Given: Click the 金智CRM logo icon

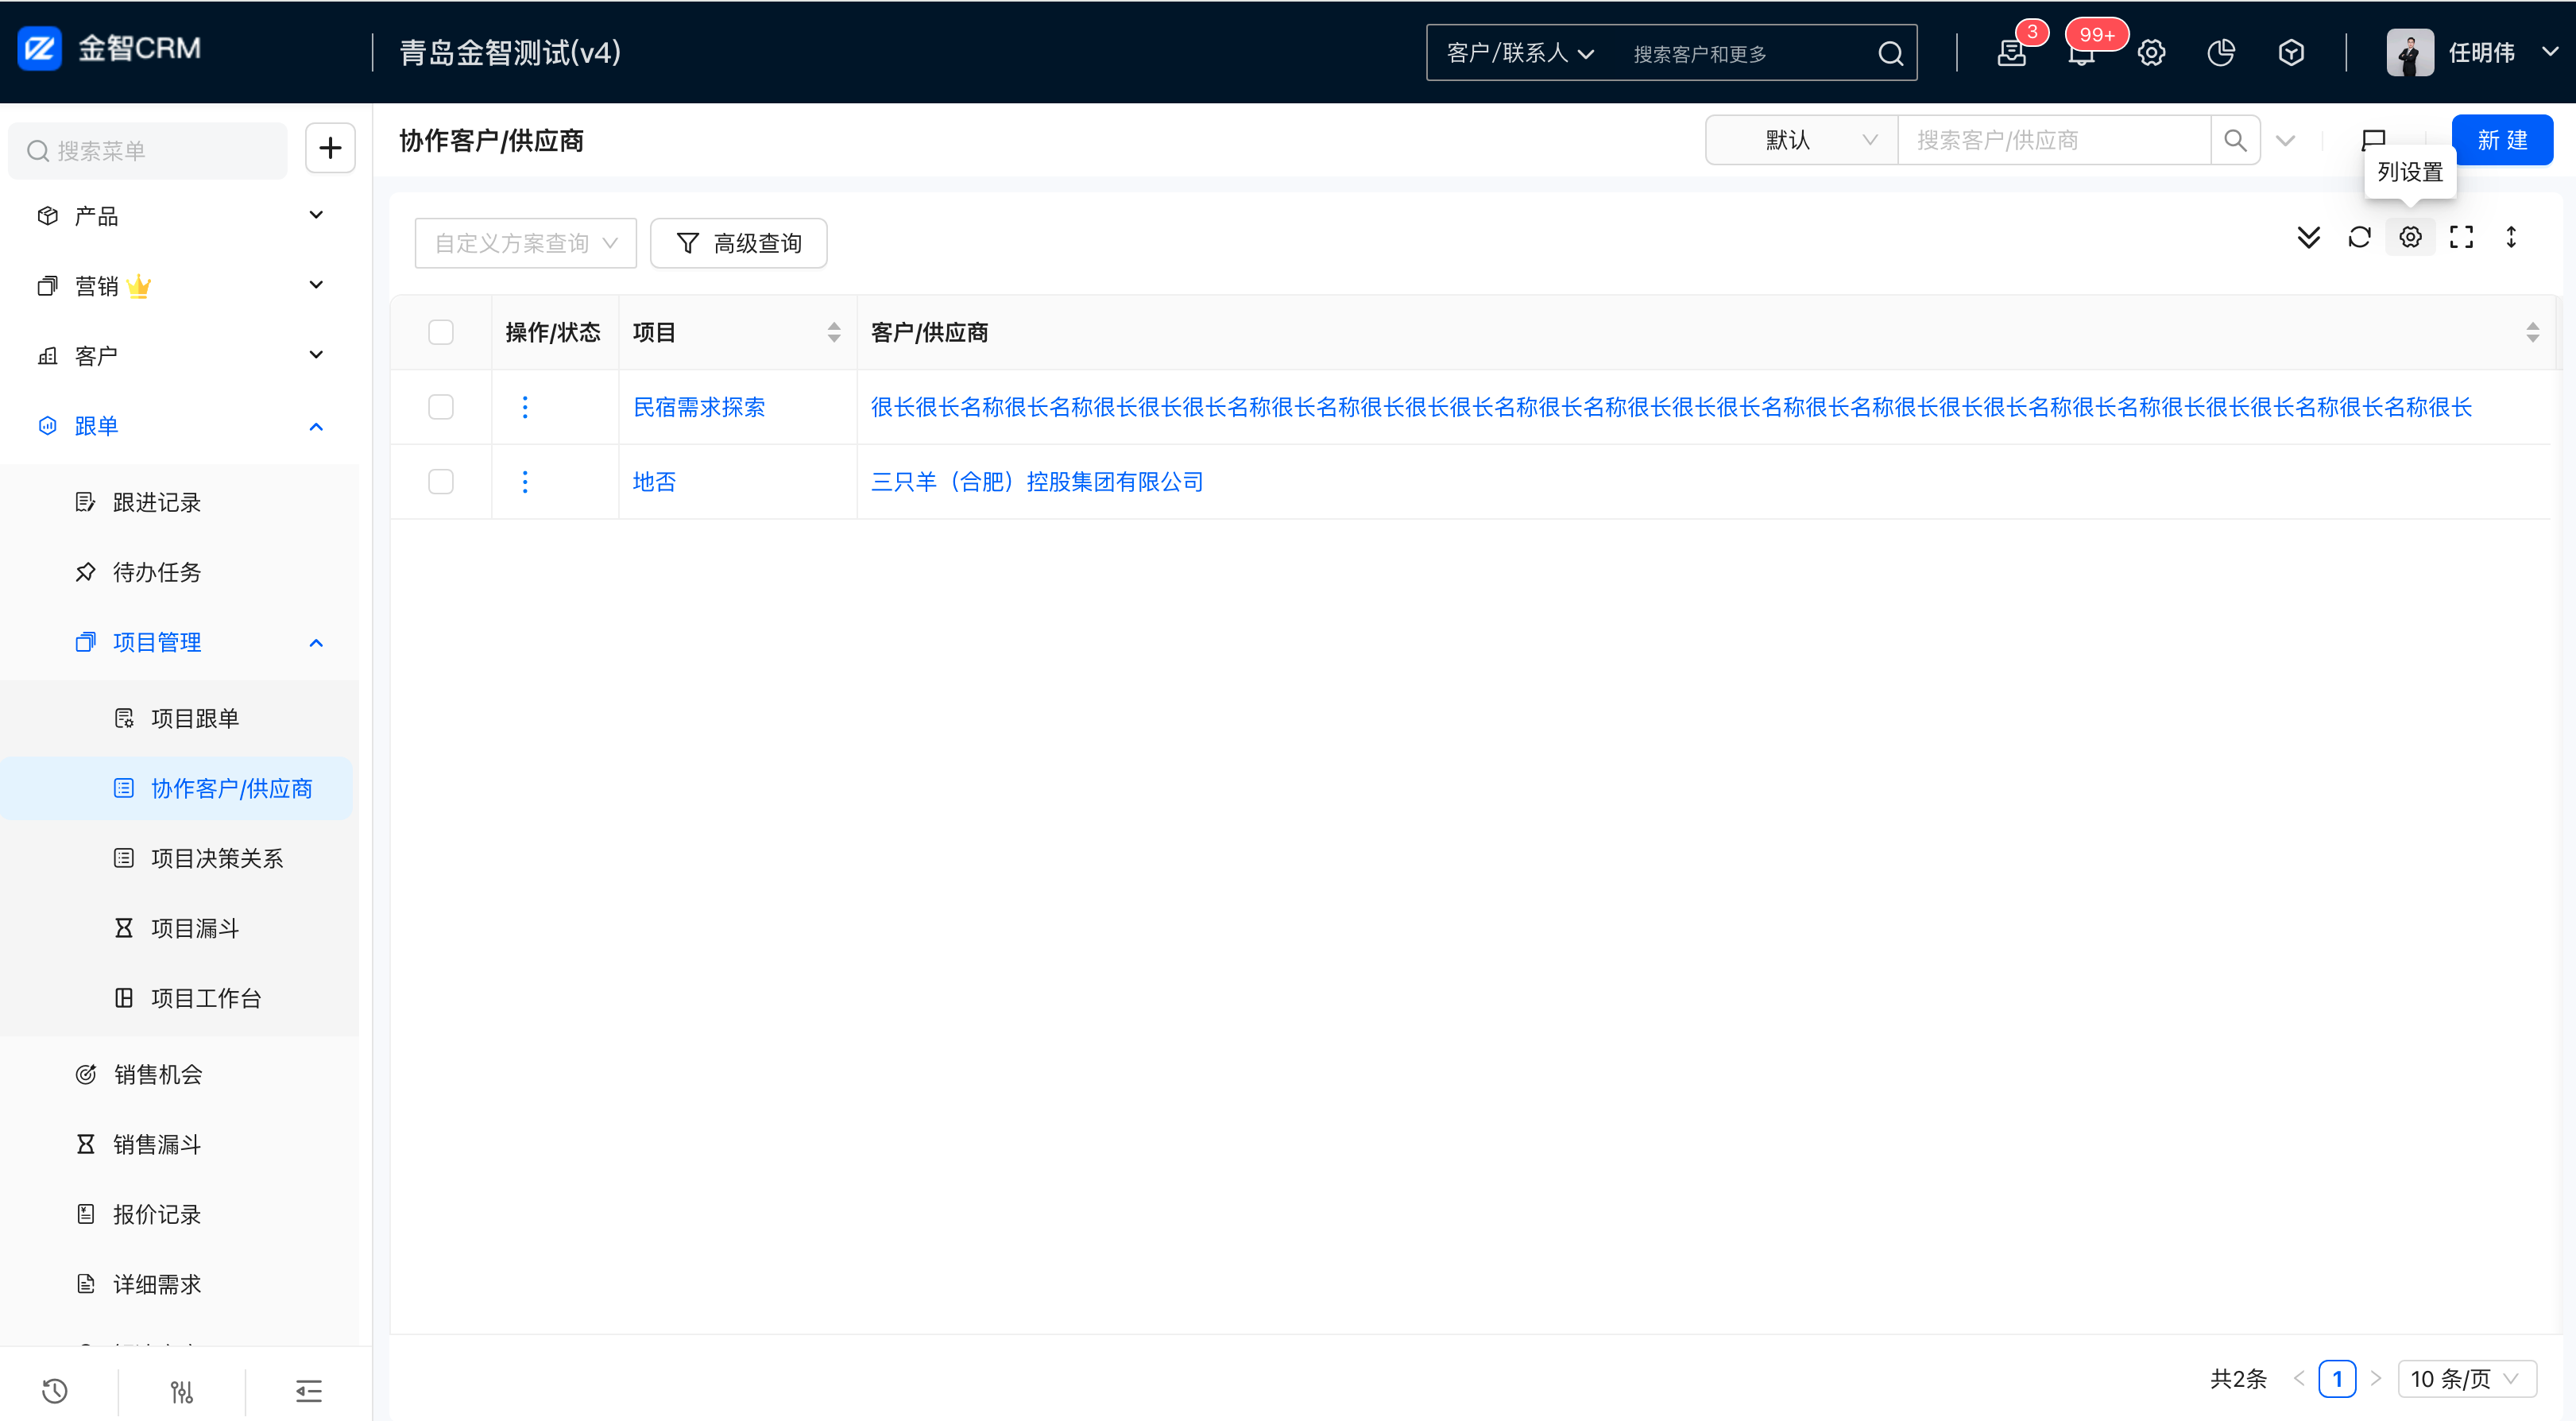Looking at the screenshot, I should pyautogui.click(x=40, y=48).
